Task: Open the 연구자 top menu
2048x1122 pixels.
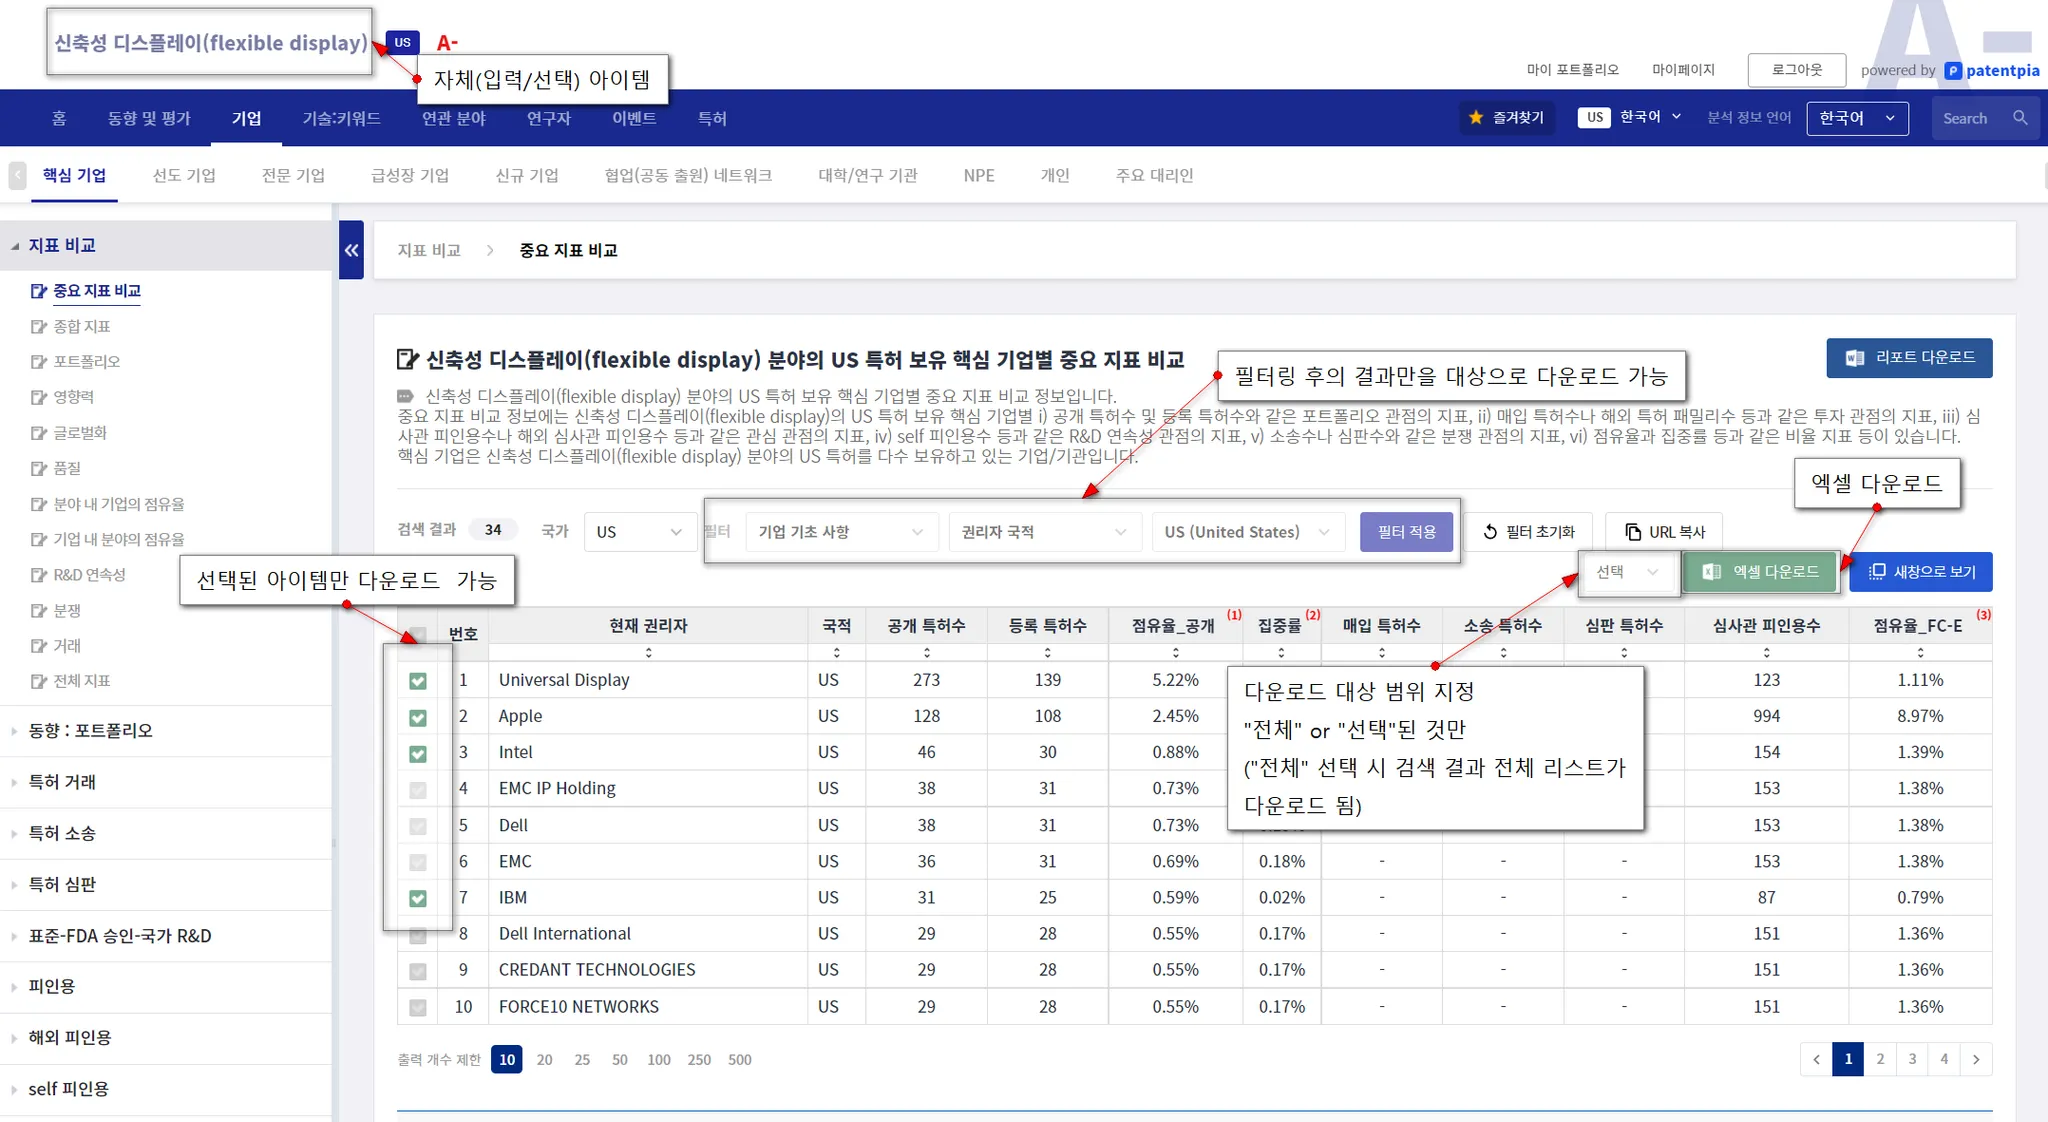Action: tap(549, 118)
